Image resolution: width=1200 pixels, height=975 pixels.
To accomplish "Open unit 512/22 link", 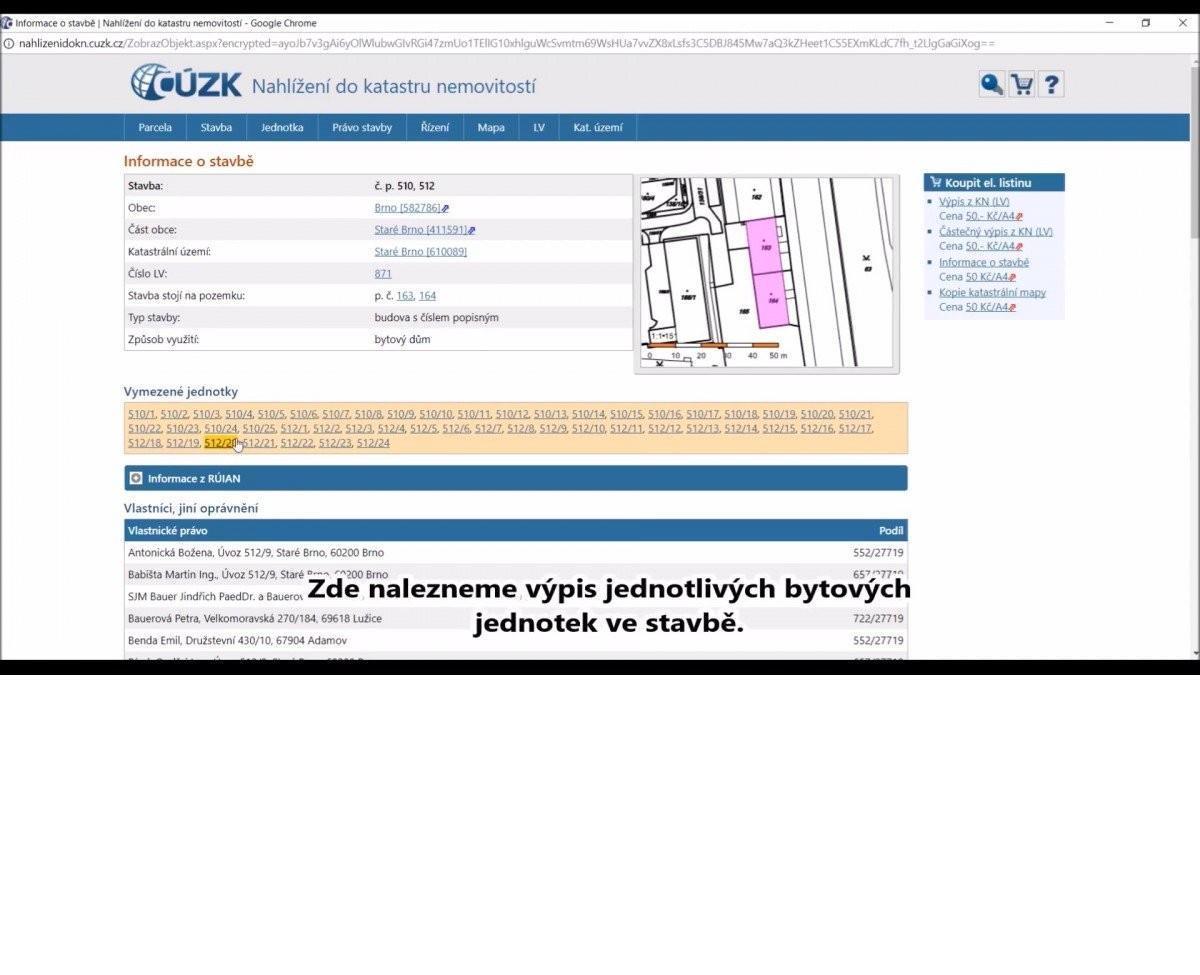I will (x=297, y=443).
